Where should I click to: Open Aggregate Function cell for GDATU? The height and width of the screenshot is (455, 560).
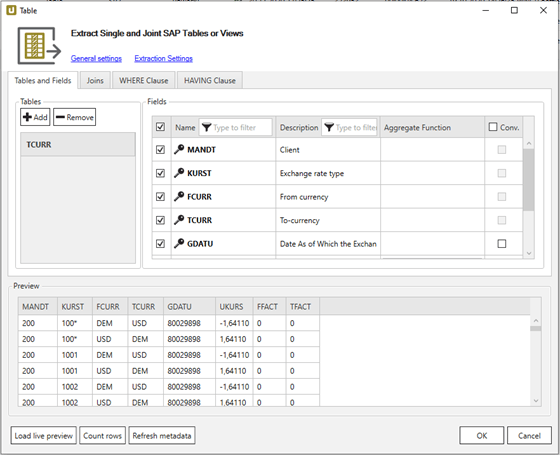tap(432, 244)
